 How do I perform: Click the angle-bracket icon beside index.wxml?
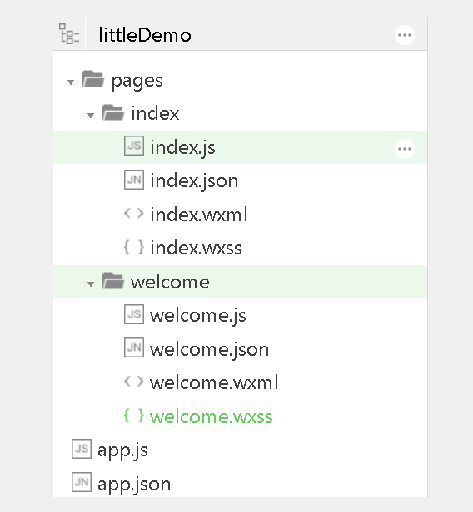coord(134,213)
